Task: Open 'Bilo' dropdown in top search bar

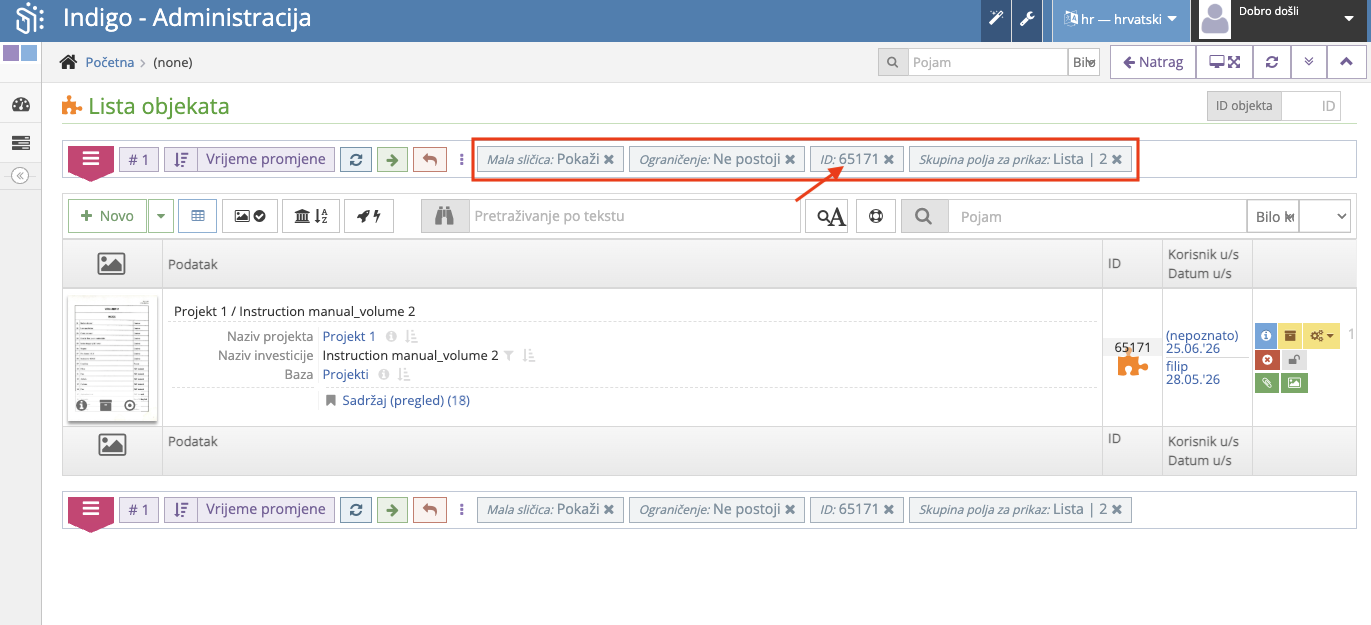Action: [1084, 62]
